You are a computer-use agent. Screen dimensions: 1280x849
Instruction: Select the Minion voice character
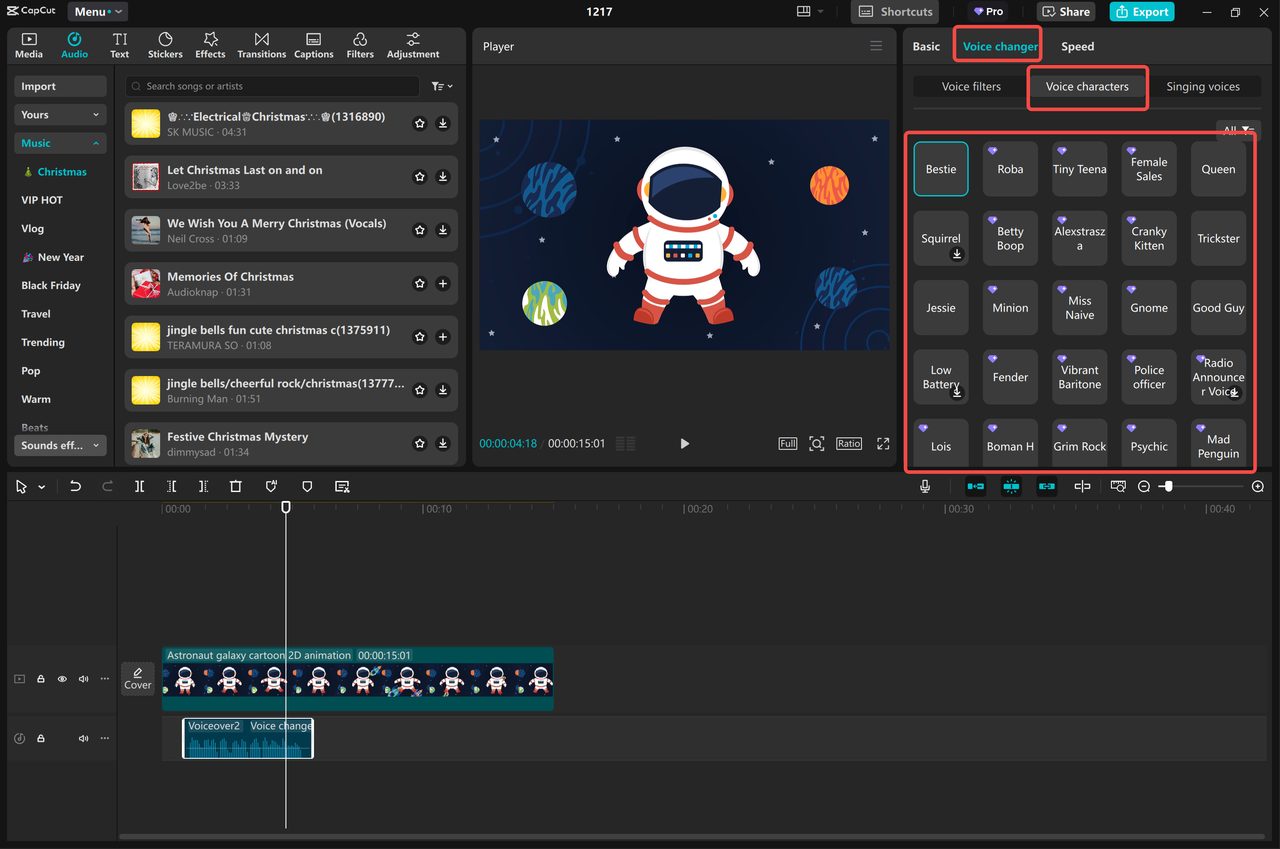[x=1010, y=307]
